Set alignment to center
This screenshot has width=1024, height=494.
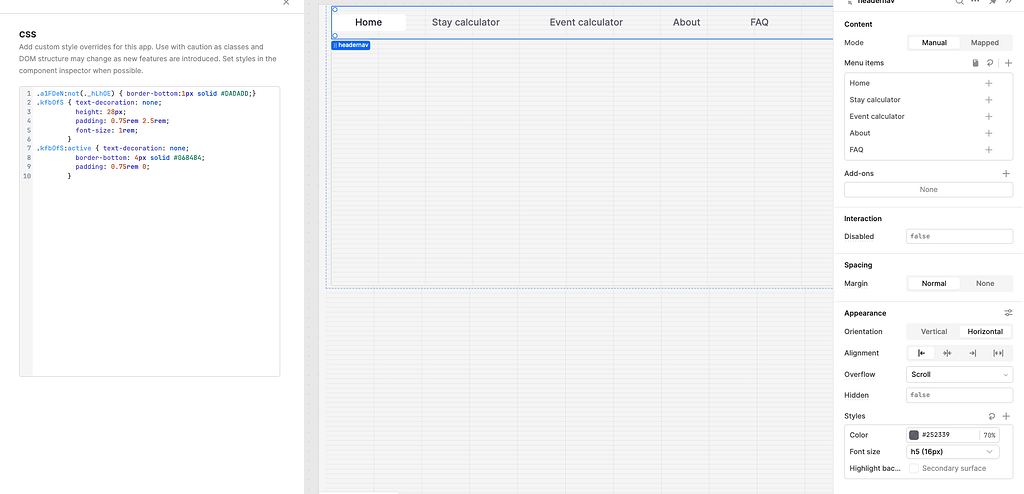(x=947, y=353)
